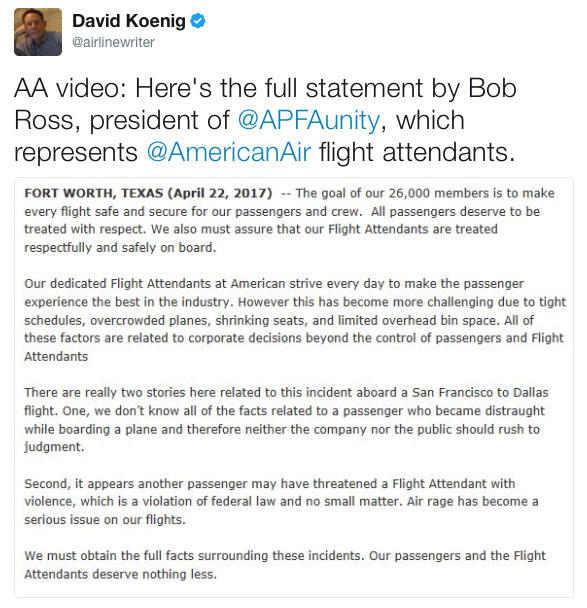
Task: Click the line starting "There are really two stories"
Action: pyautogui.click(x=286, y=392)
